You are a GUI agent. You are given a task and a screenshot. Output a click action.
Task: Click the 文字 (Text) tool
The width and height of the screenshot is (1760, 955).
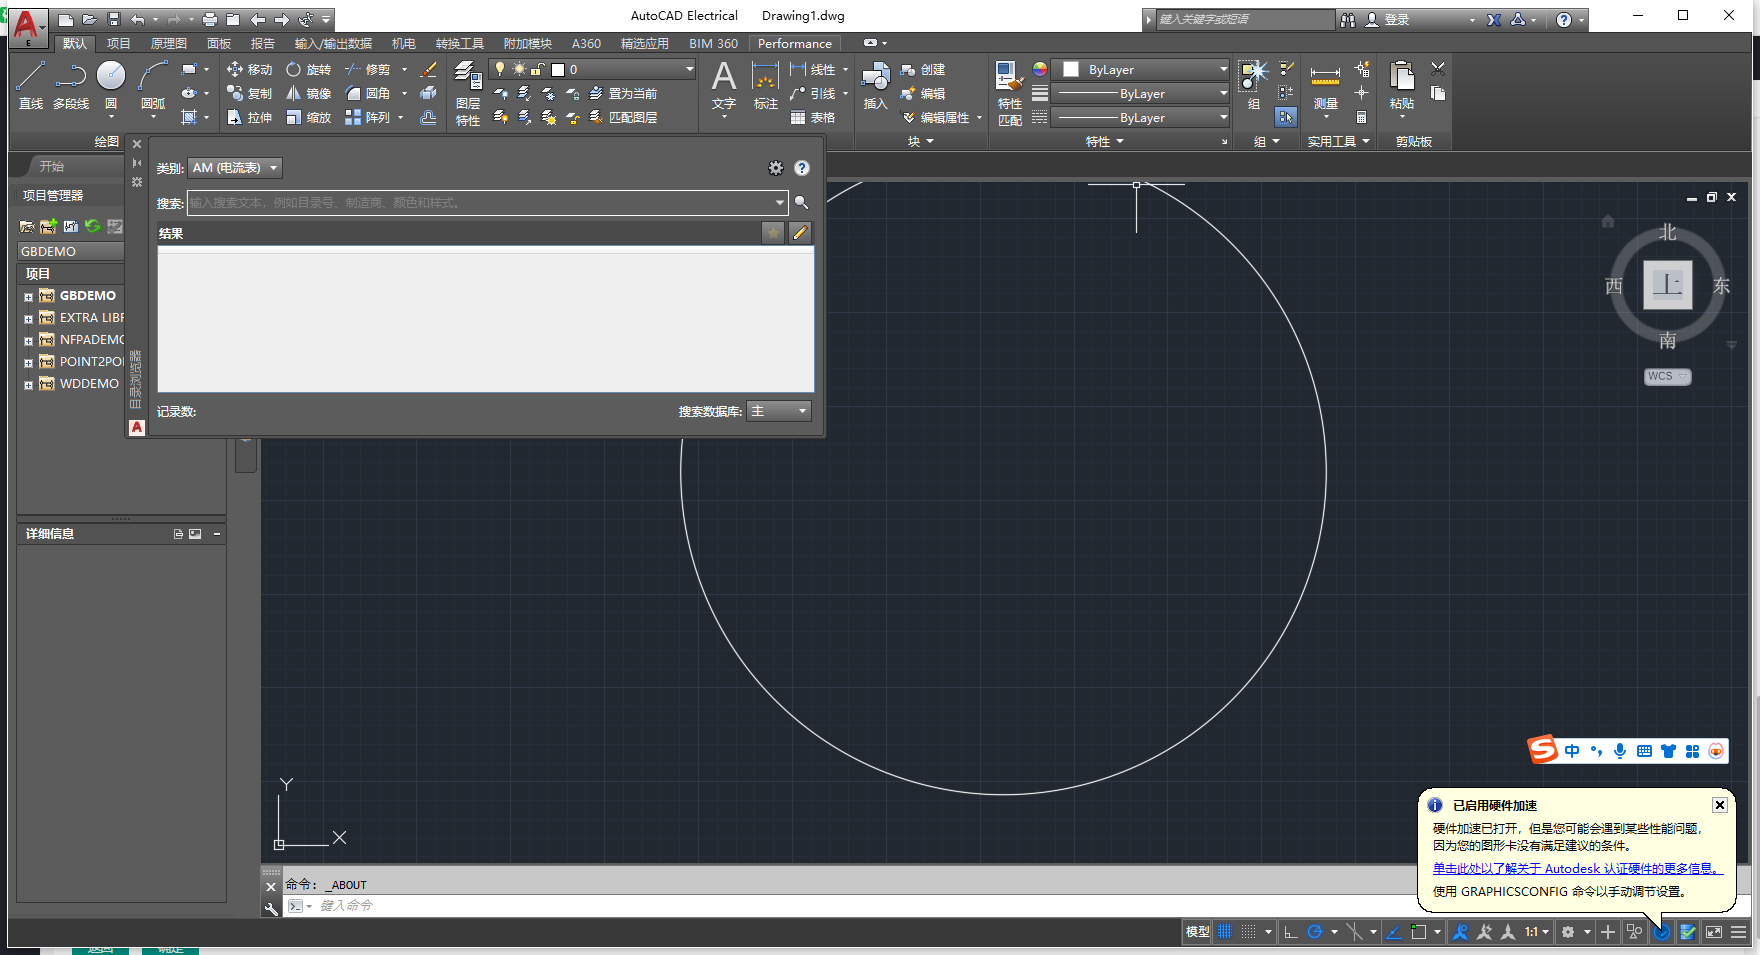pyautogui.click(x=724, y=85)
